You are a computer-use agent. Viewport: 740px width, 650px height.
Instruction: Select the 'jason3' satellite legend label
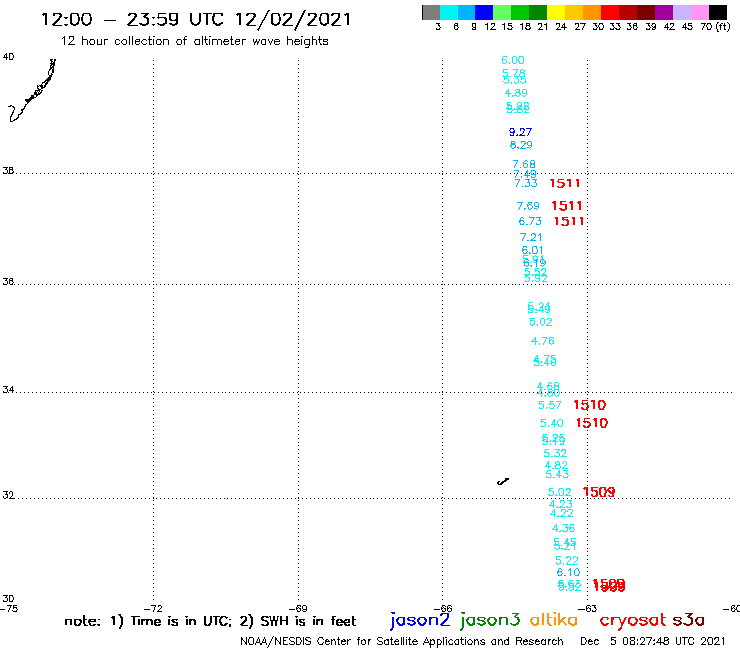(x=490, y=620)
